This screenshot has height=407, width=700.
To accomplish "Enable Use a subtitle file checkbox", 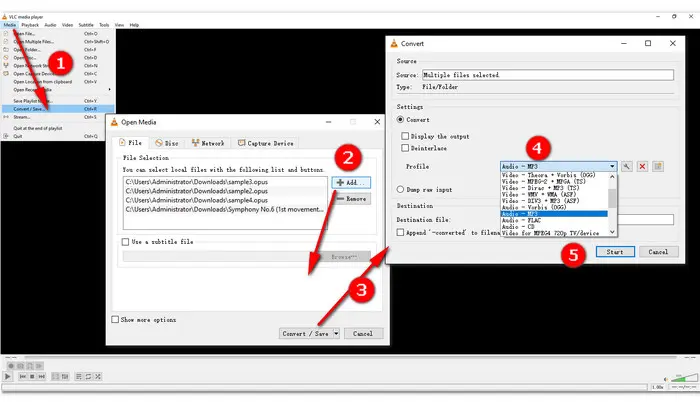I will [x=125, y=241].
